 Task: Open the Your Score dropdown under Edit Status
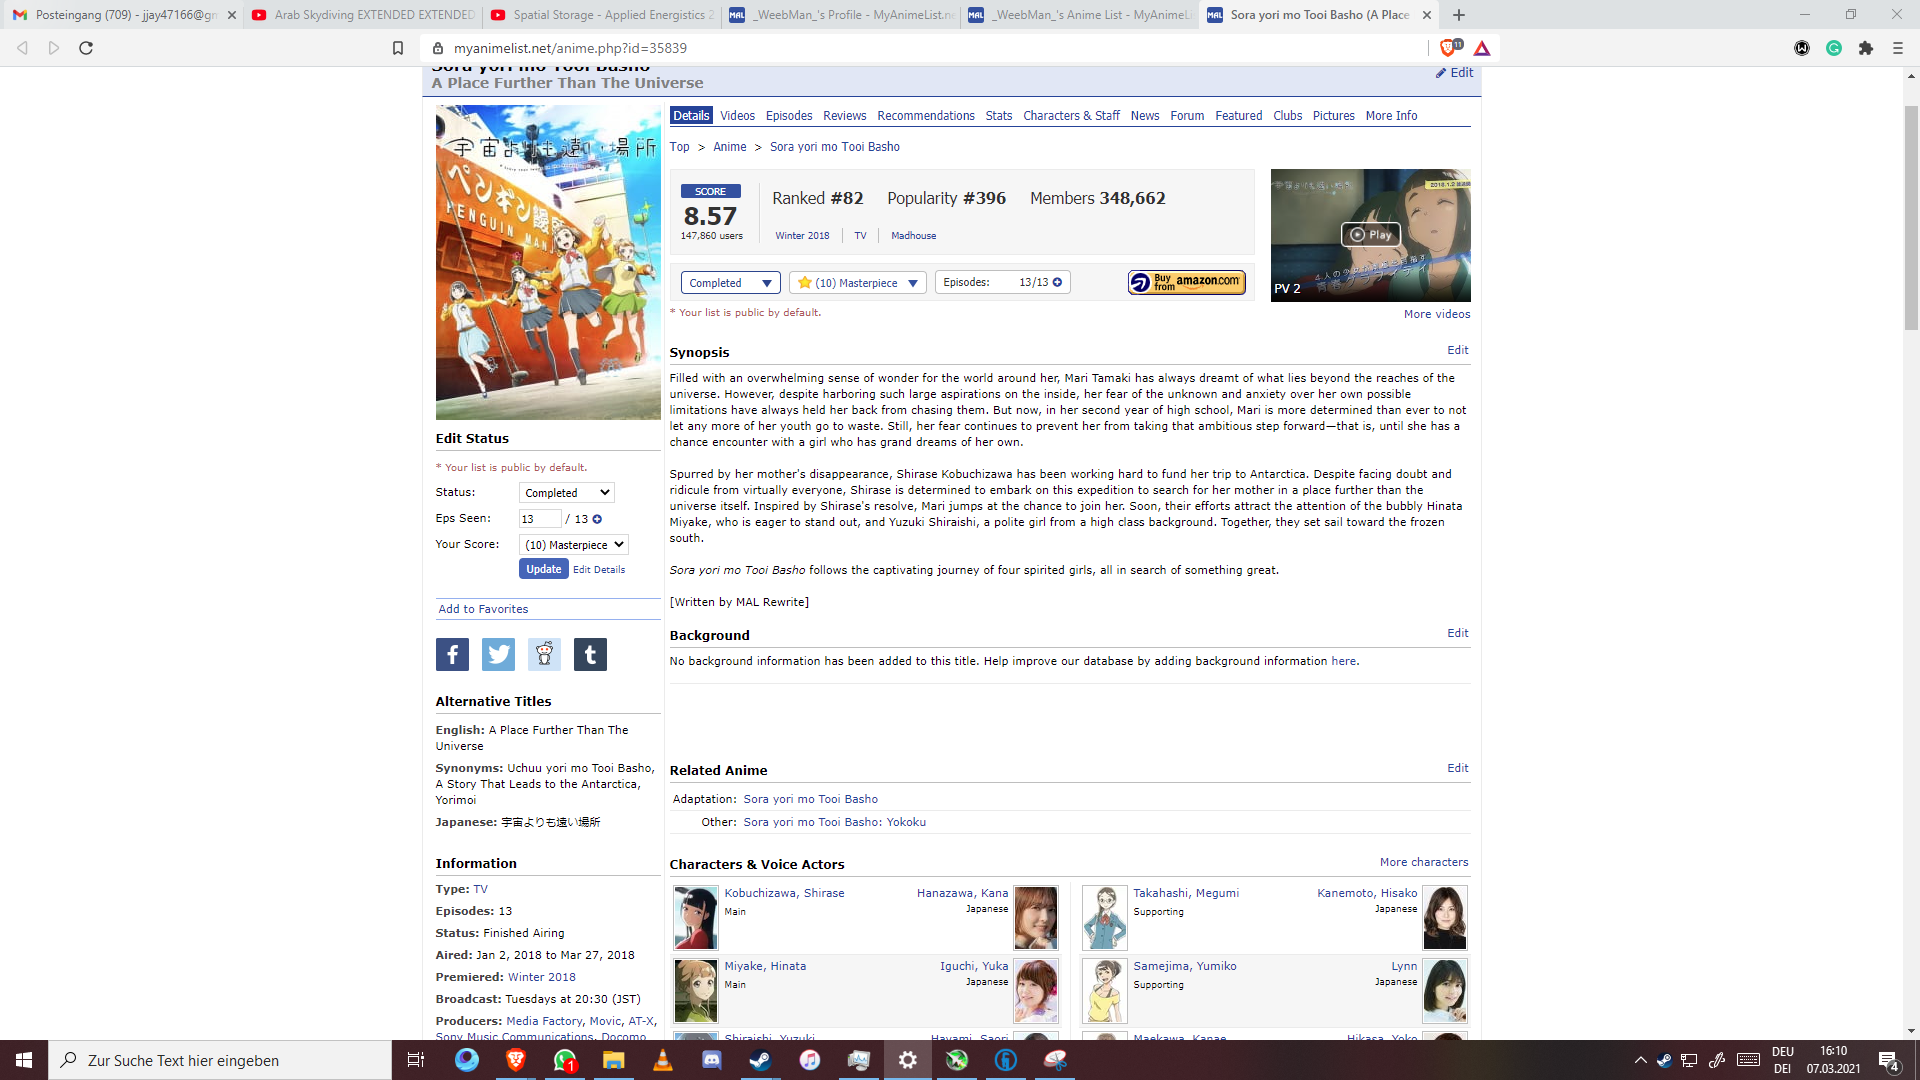574,545
